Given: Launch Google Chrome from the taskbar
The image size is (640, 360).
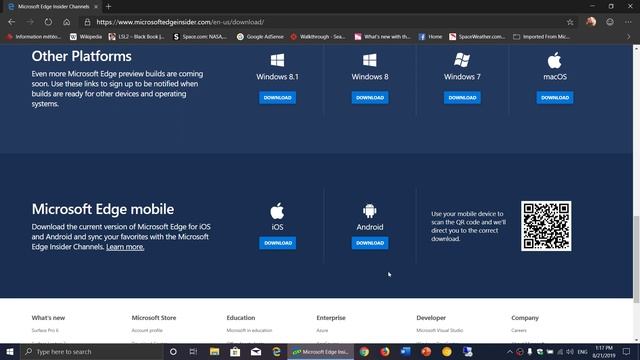Looking at the screenshot, I should [364, 351].
